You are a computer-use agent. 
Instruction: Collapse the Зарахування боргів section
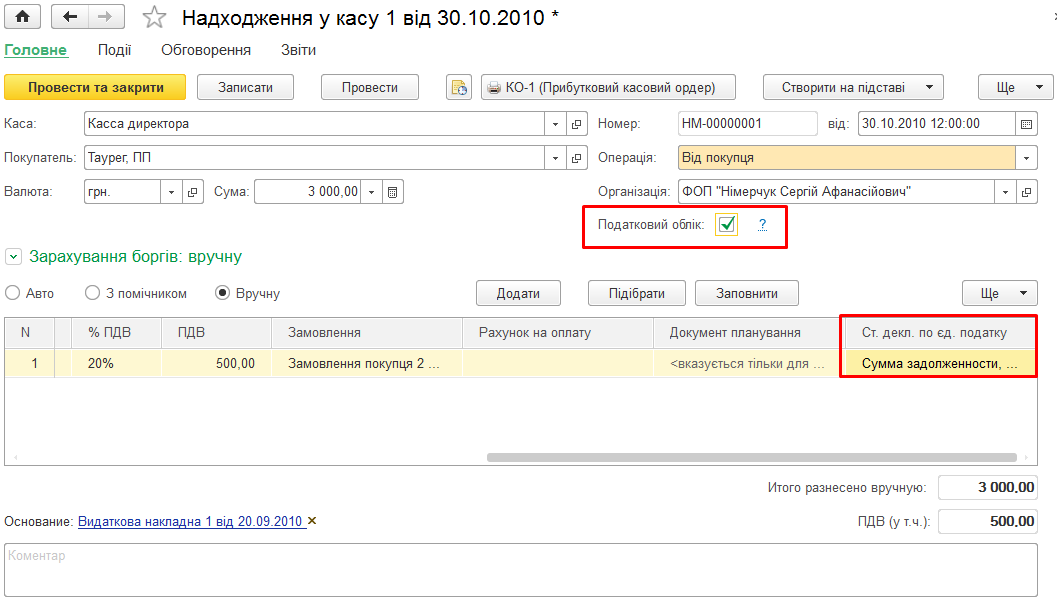click(x=13, y=257)
